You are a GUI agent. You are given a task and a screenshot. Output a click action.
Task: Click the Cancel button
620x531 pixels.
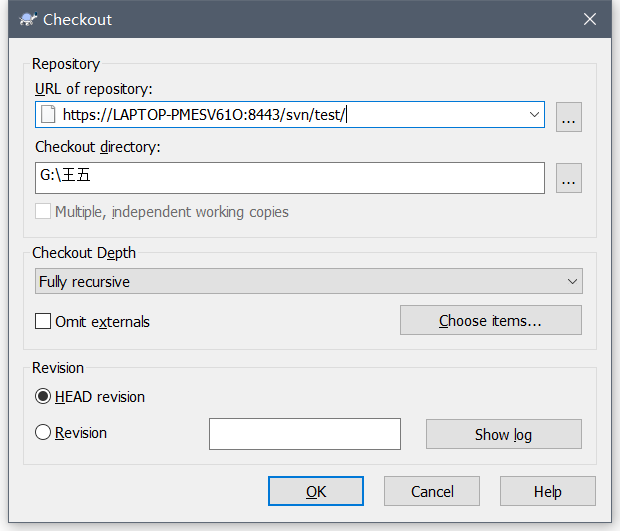pos(432,491)
